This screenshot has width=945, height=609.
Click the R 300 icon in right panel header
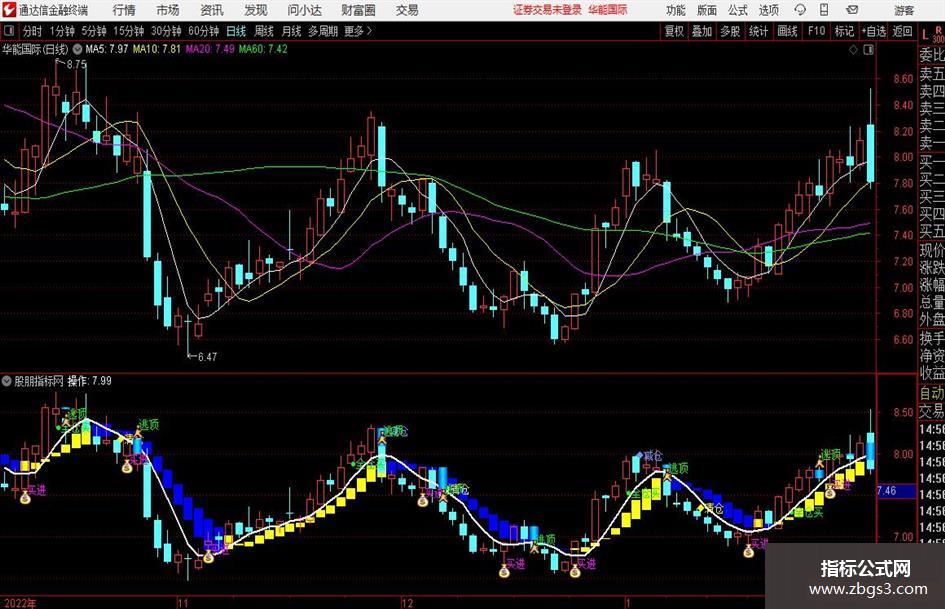pyautogui.click(x=938, y=34)
